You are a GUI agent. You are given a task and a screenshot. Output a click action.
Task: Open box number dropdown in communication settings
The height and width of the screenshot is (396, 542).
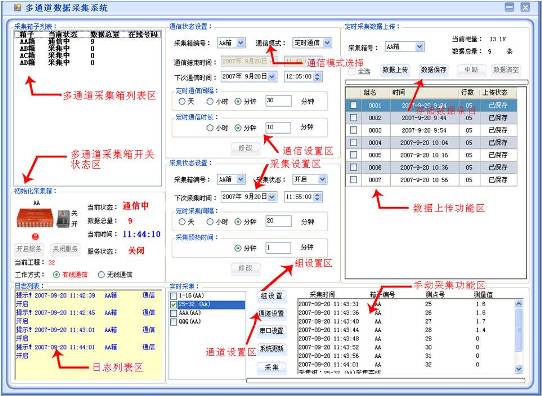point(241,43)
